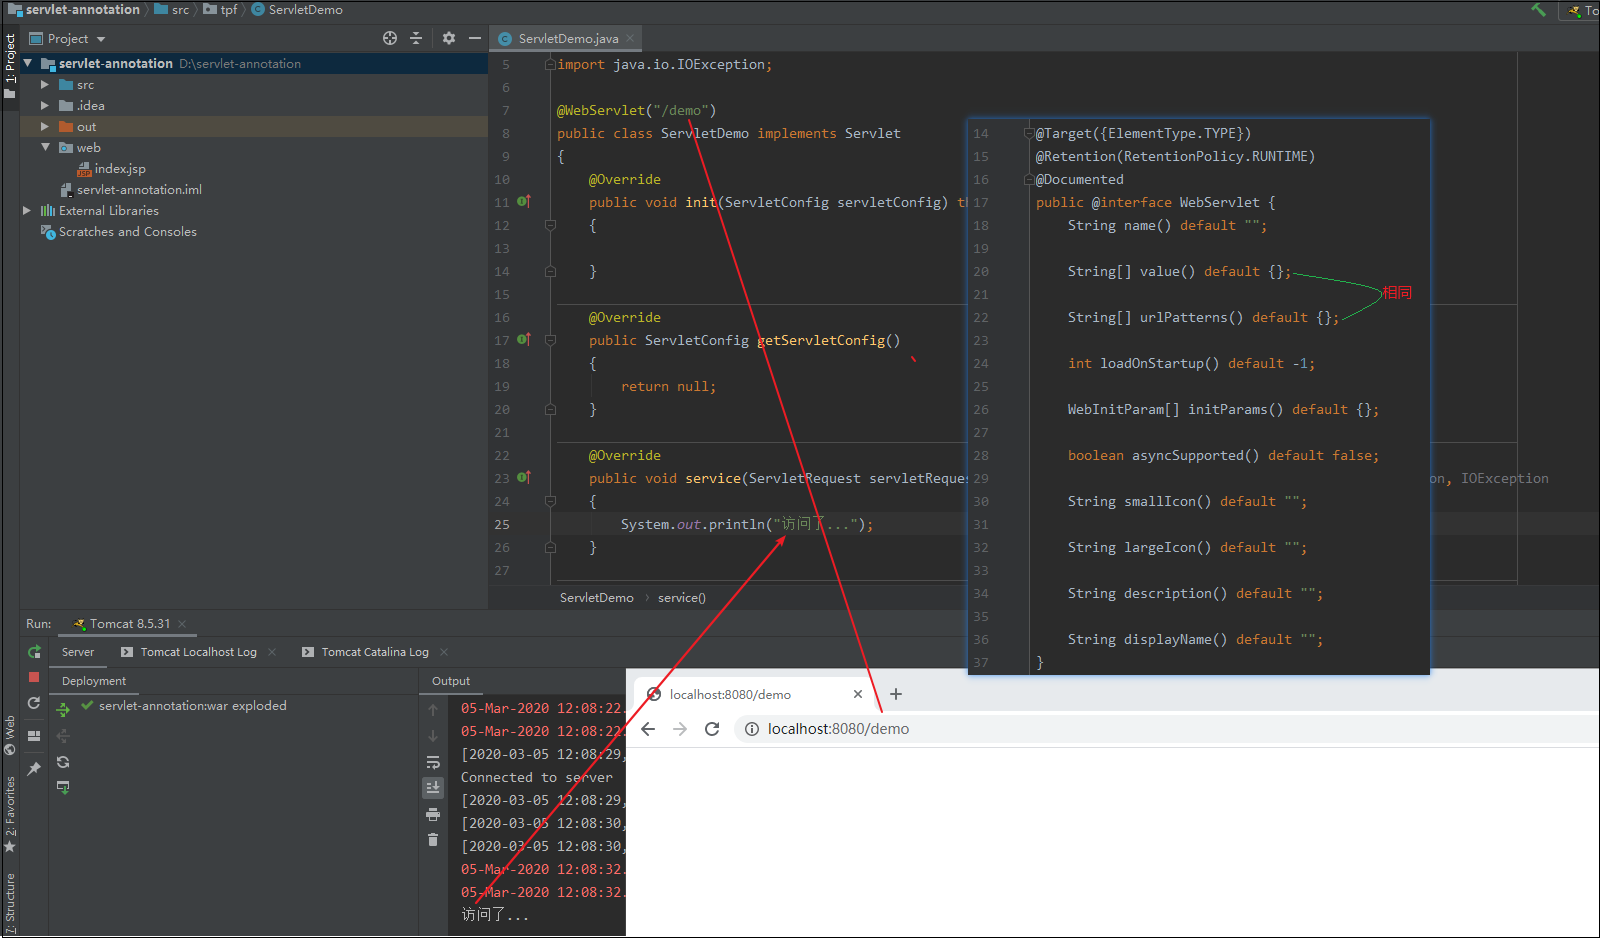Close the ServletDemo.java editor tab

[630, 39]
